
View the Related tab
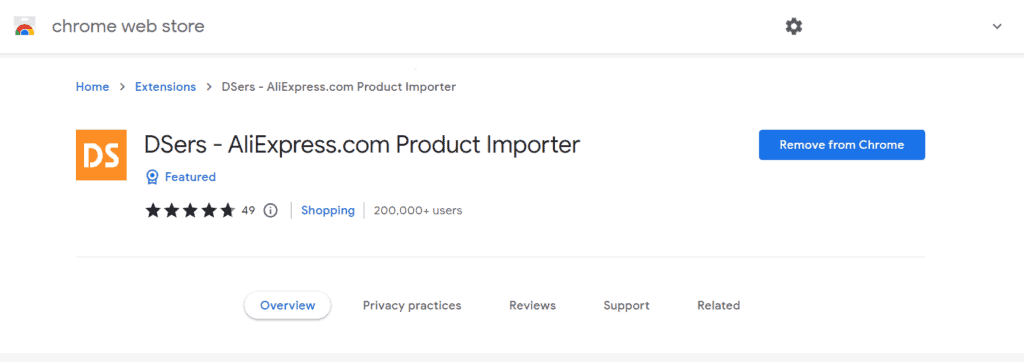[x=718, y=305]
